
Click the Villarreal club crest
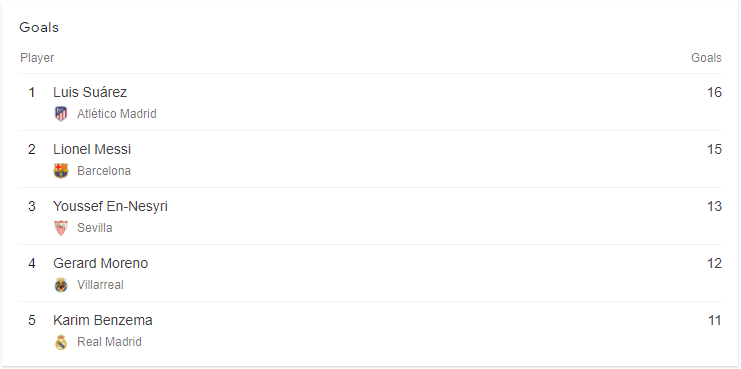(61, 285)
